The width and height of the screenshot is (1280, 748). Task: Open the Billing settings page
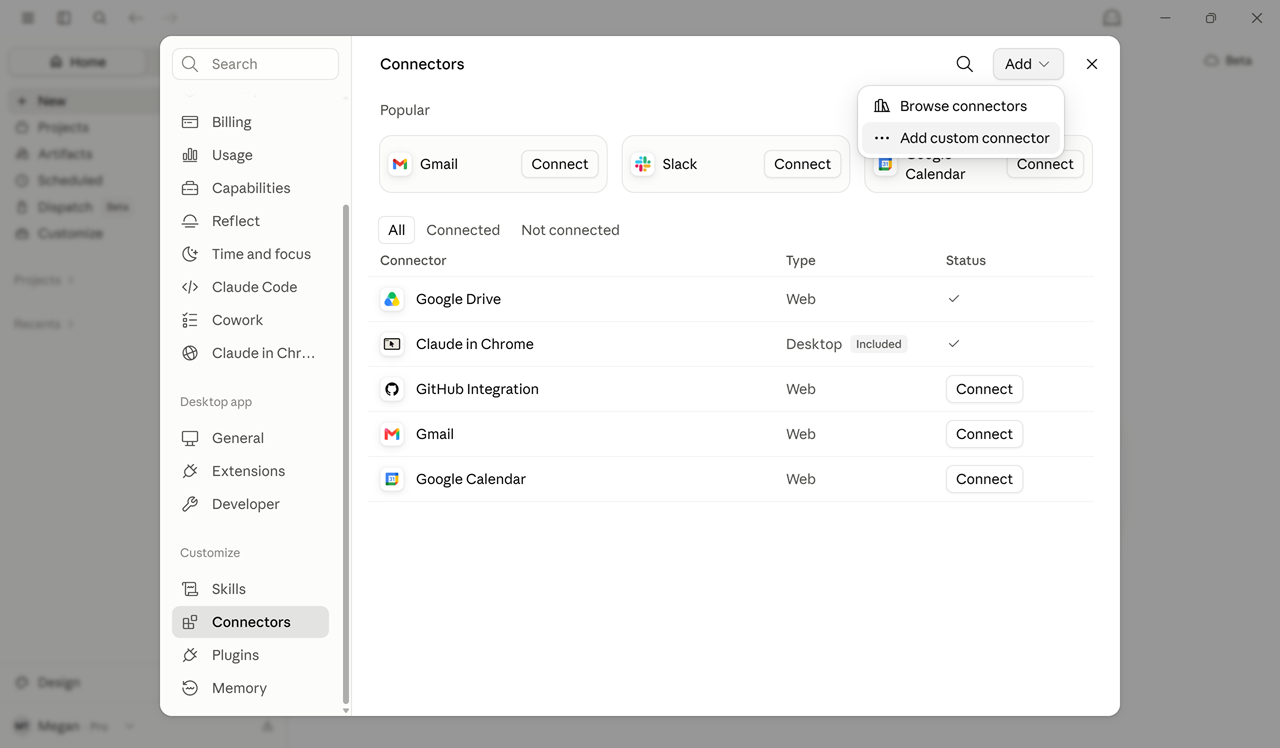tap(250, 122)
